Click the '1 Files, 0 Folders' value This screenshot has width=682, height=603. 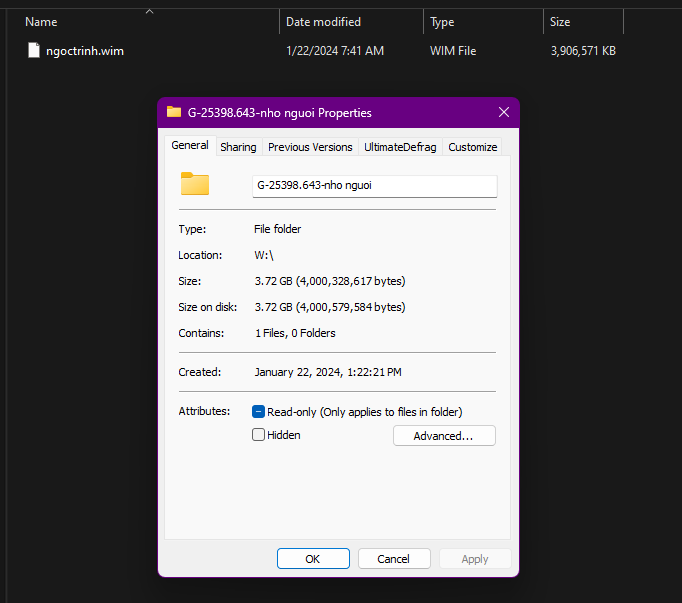(295, 333)
